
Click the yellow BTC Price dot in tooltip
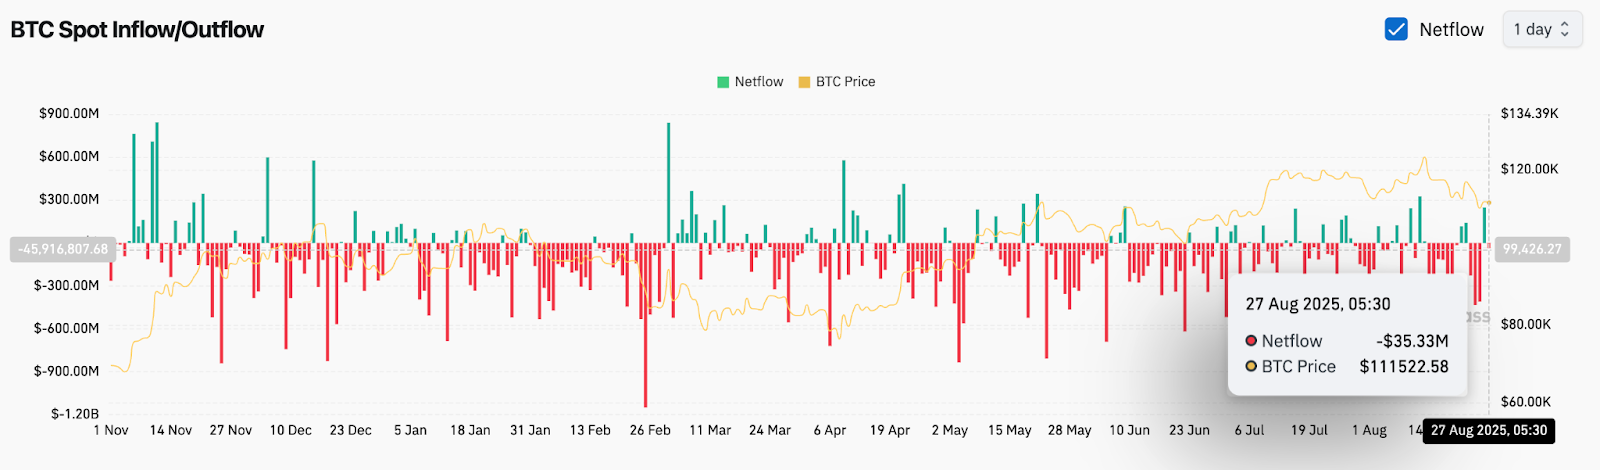1251,367
